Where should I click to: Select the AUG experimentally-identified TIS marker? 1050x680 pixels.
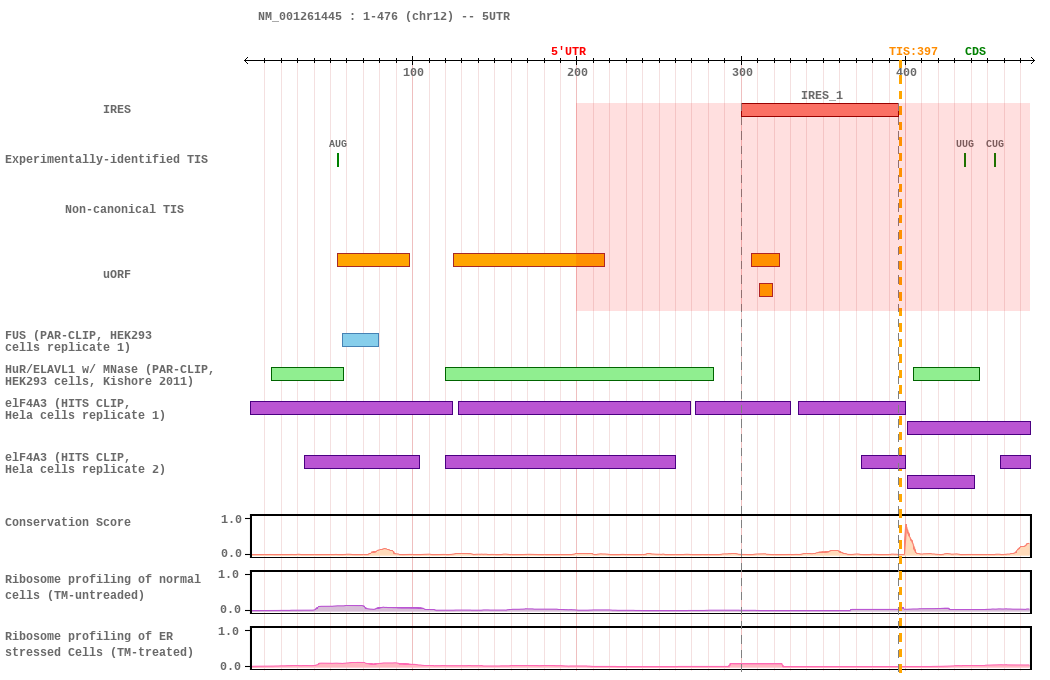[338, 160]
